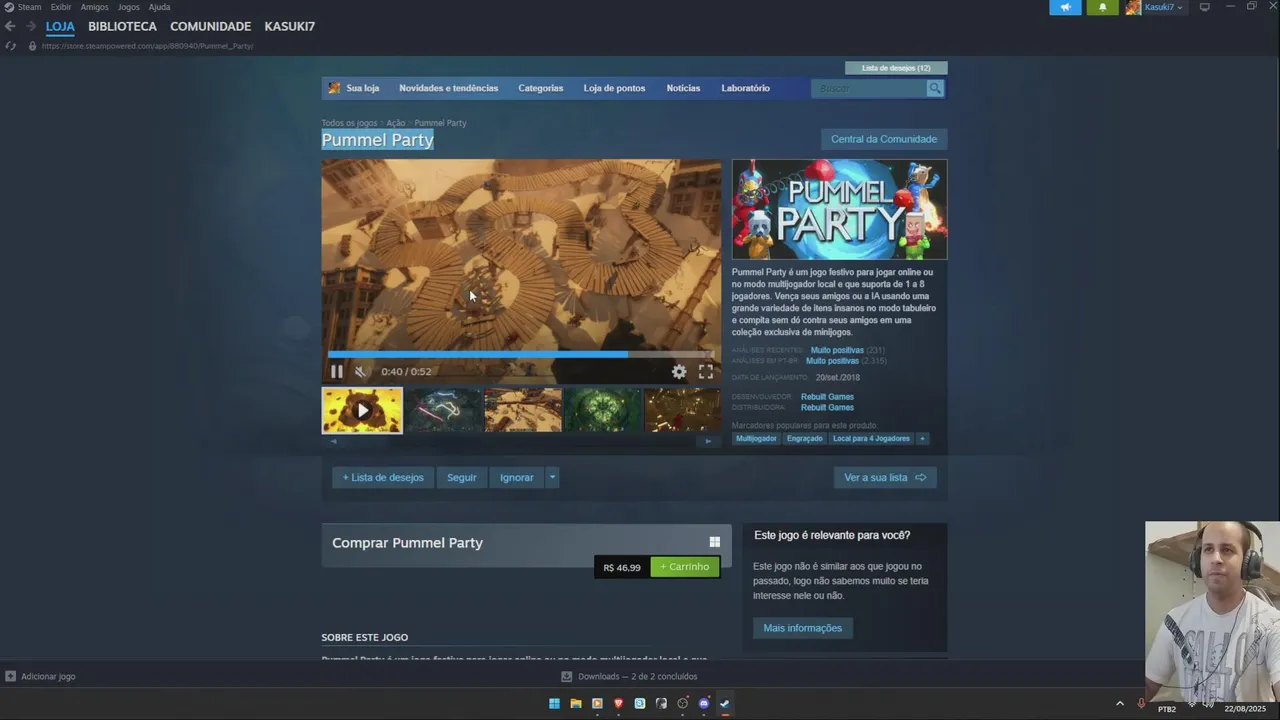Click the Local para 4 Jogadores tag
1280x720 pixels.
coord(871,438)
